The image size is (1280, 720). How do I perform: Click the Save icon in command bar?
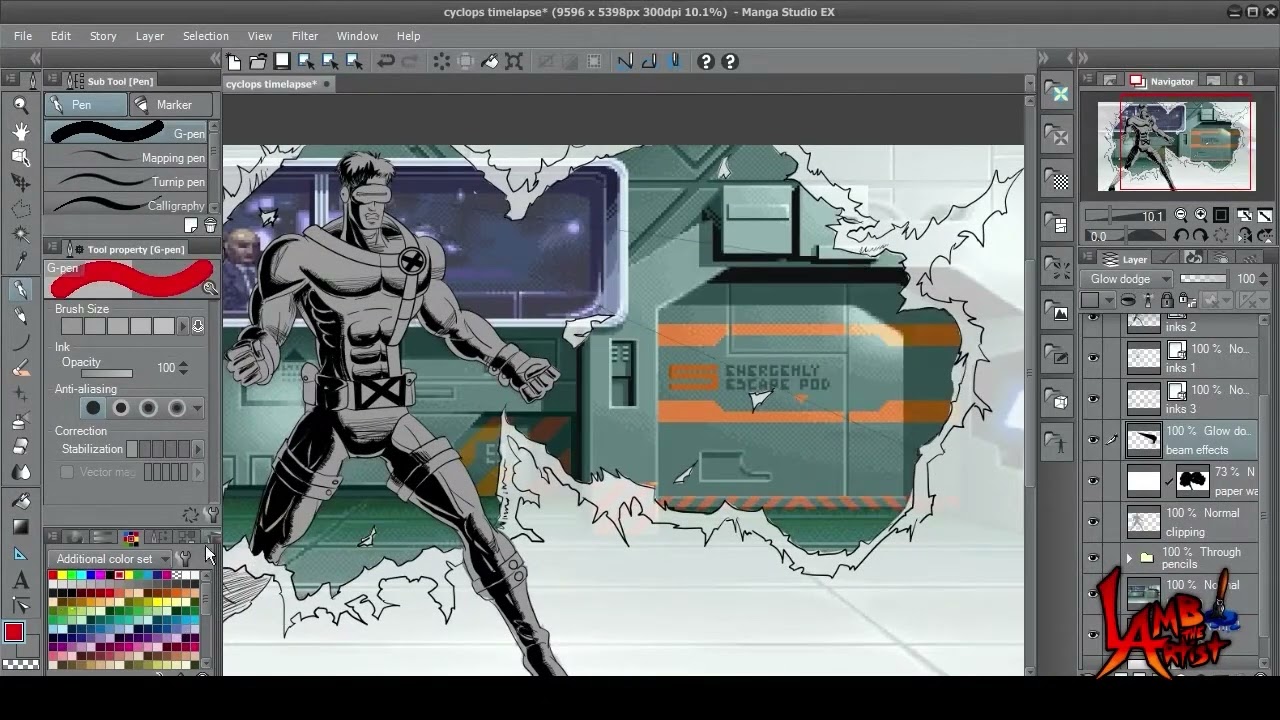[282, 62]
